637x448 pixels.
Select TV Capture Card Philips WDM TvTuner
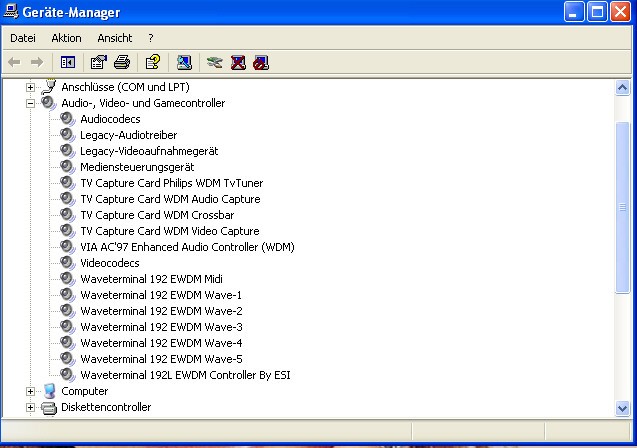click(171, 183)
